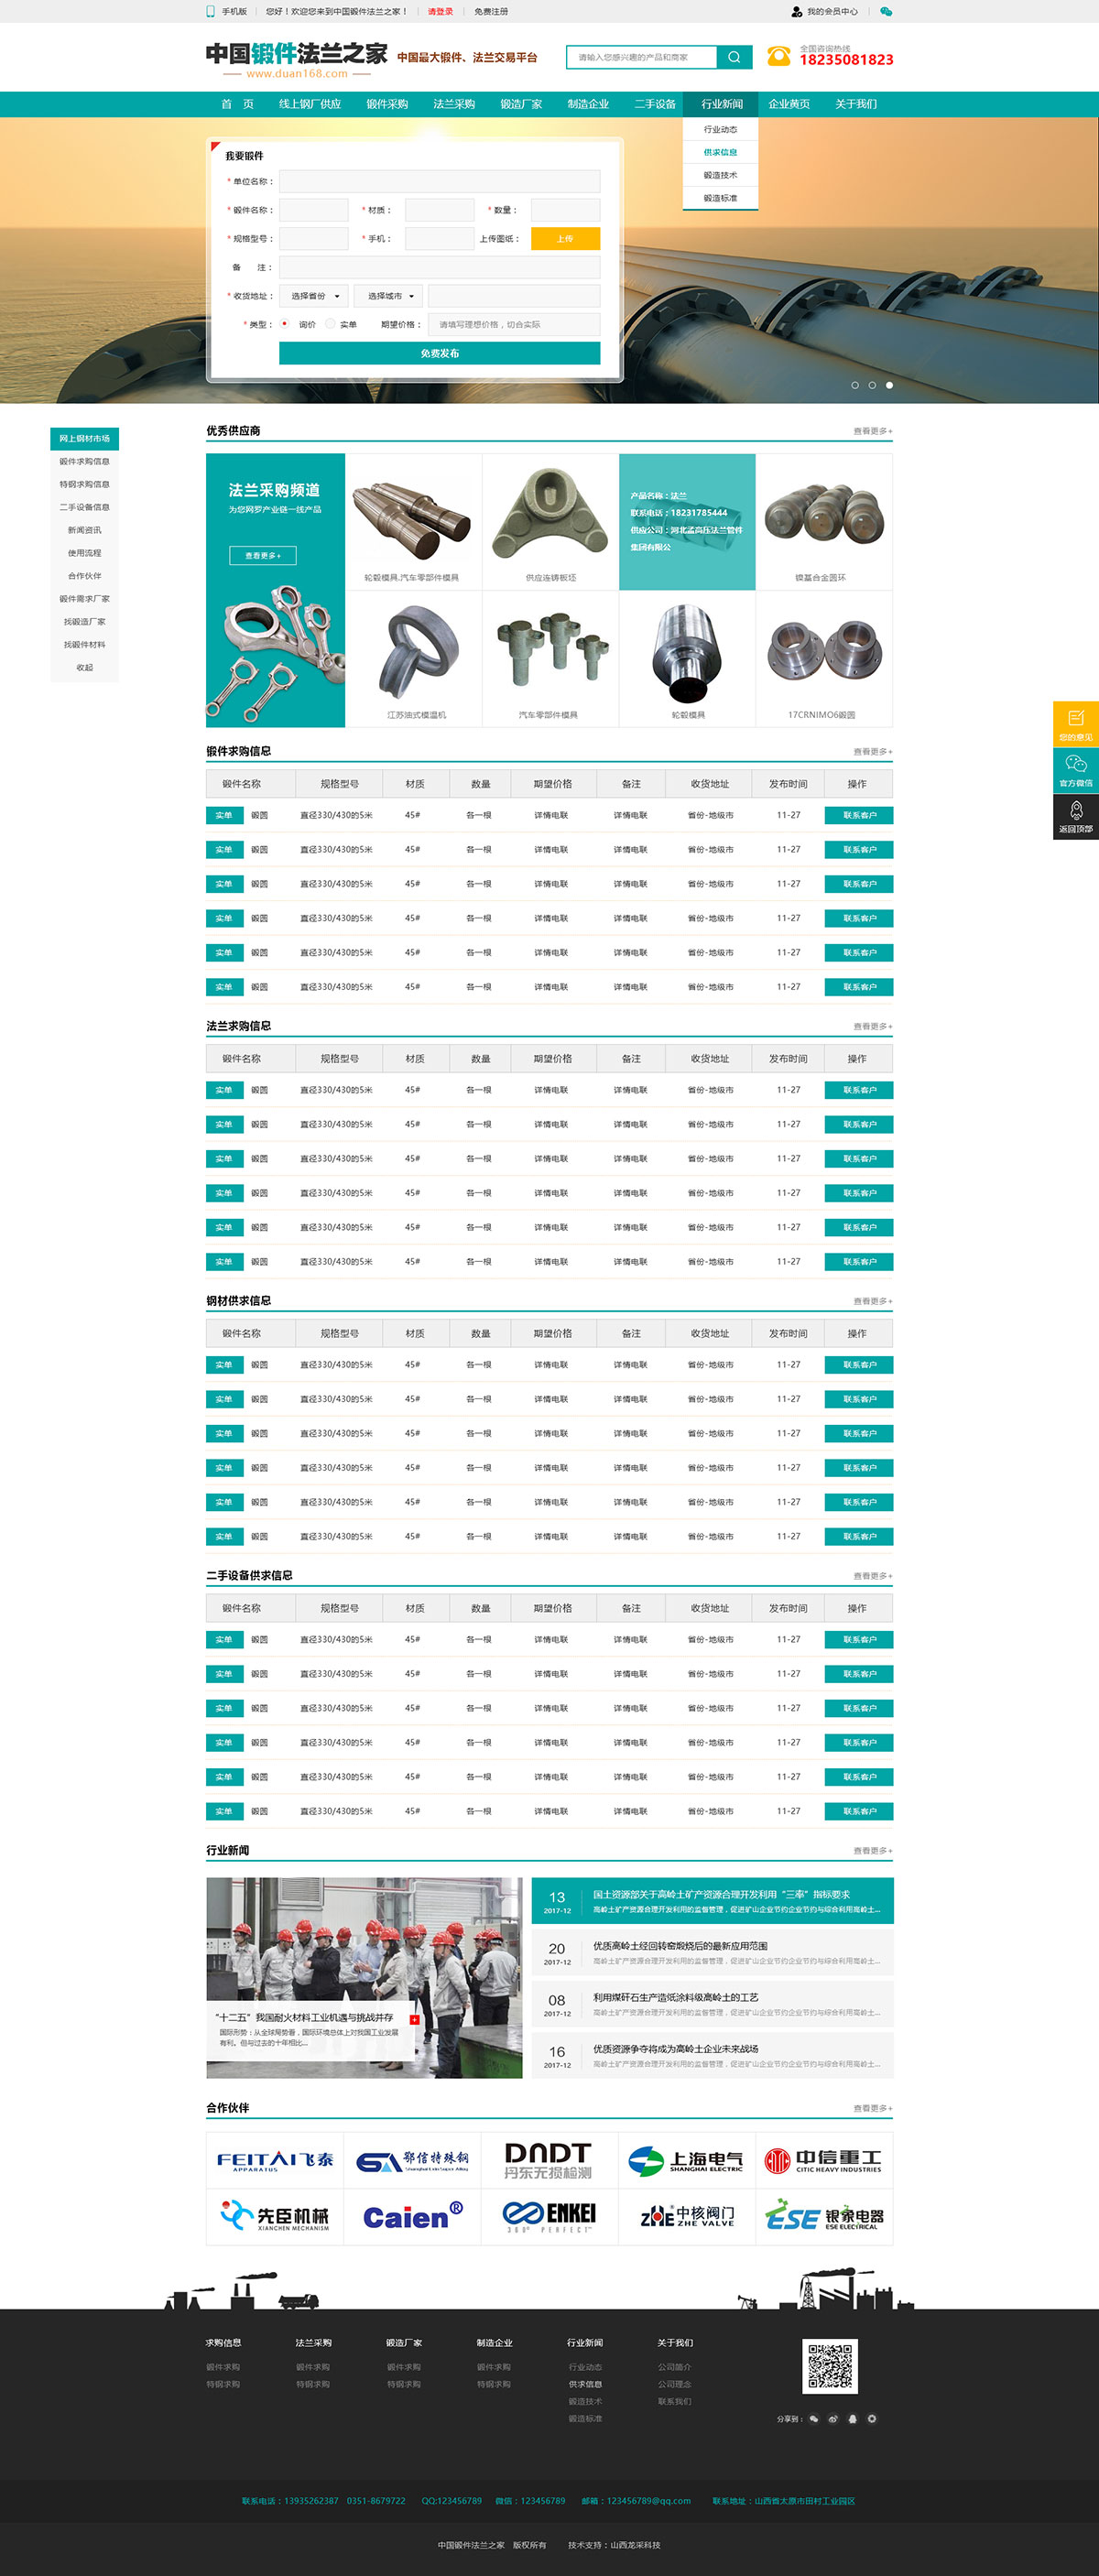Screen dimensions: 1099x2576
Task: Click the last share icon in the footer
Action: (x=872, y=2419)
